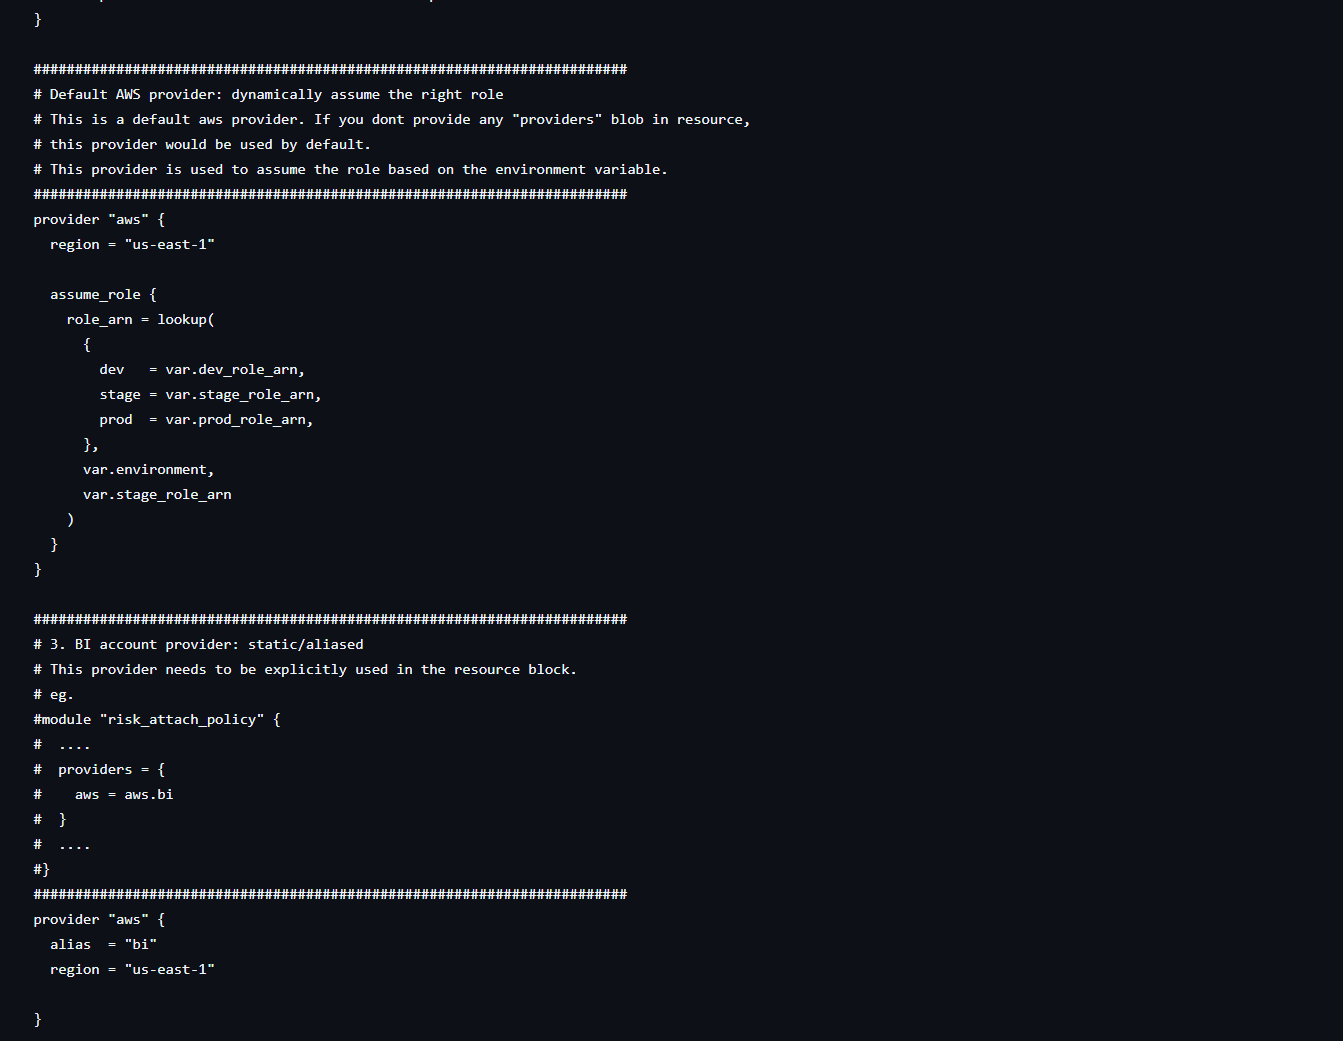Click var.dev_role_arn in the dev mapping
The height and width of the screenshot is (1041, 1343).
click(x=235, y=370)
